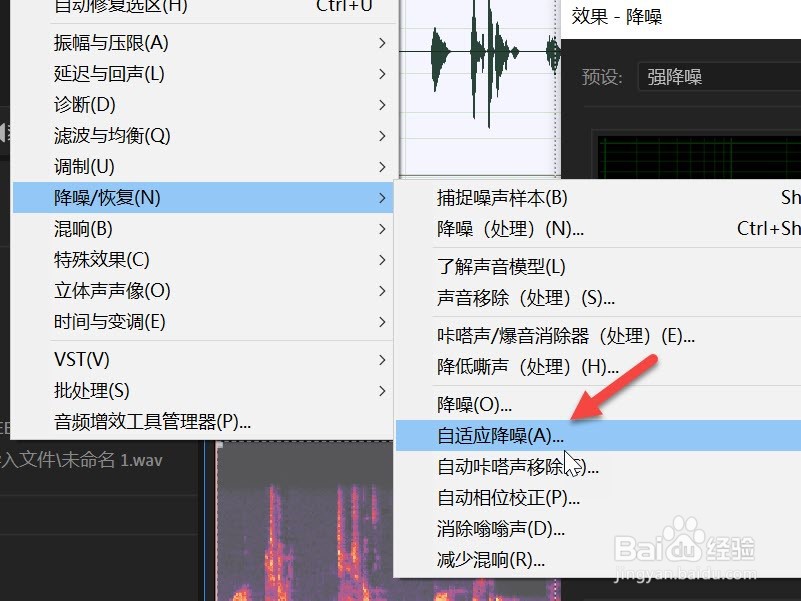Expand arrow beside 时间与变调(E)
801x601 pixels.
point(382,322)
